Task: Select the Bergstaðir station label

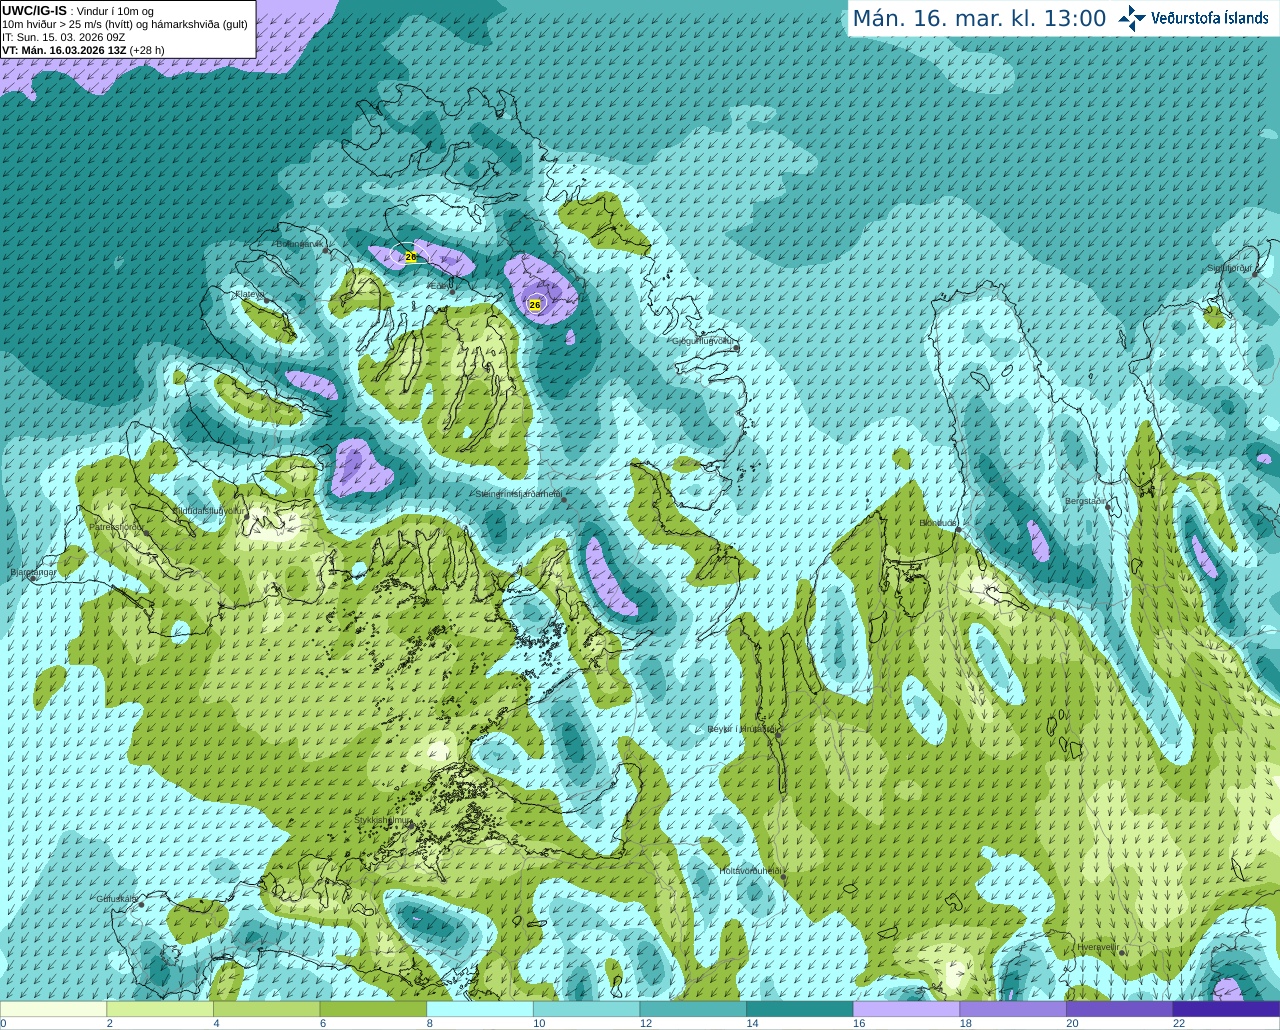Action: [x=1086, y=501]
